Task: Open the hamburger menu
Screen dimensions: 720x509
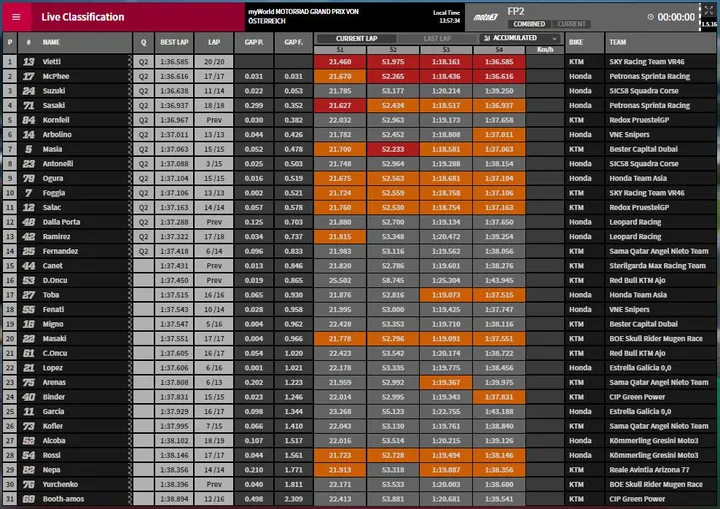Action: [x=16, y=17]
